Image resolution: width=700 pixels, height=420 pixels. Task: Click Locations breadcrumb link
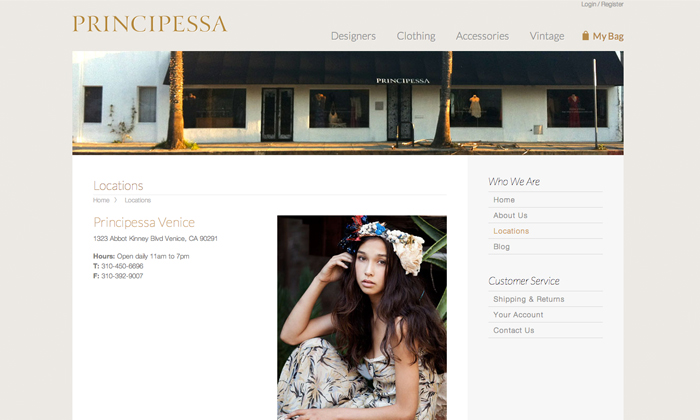point(138,200)
